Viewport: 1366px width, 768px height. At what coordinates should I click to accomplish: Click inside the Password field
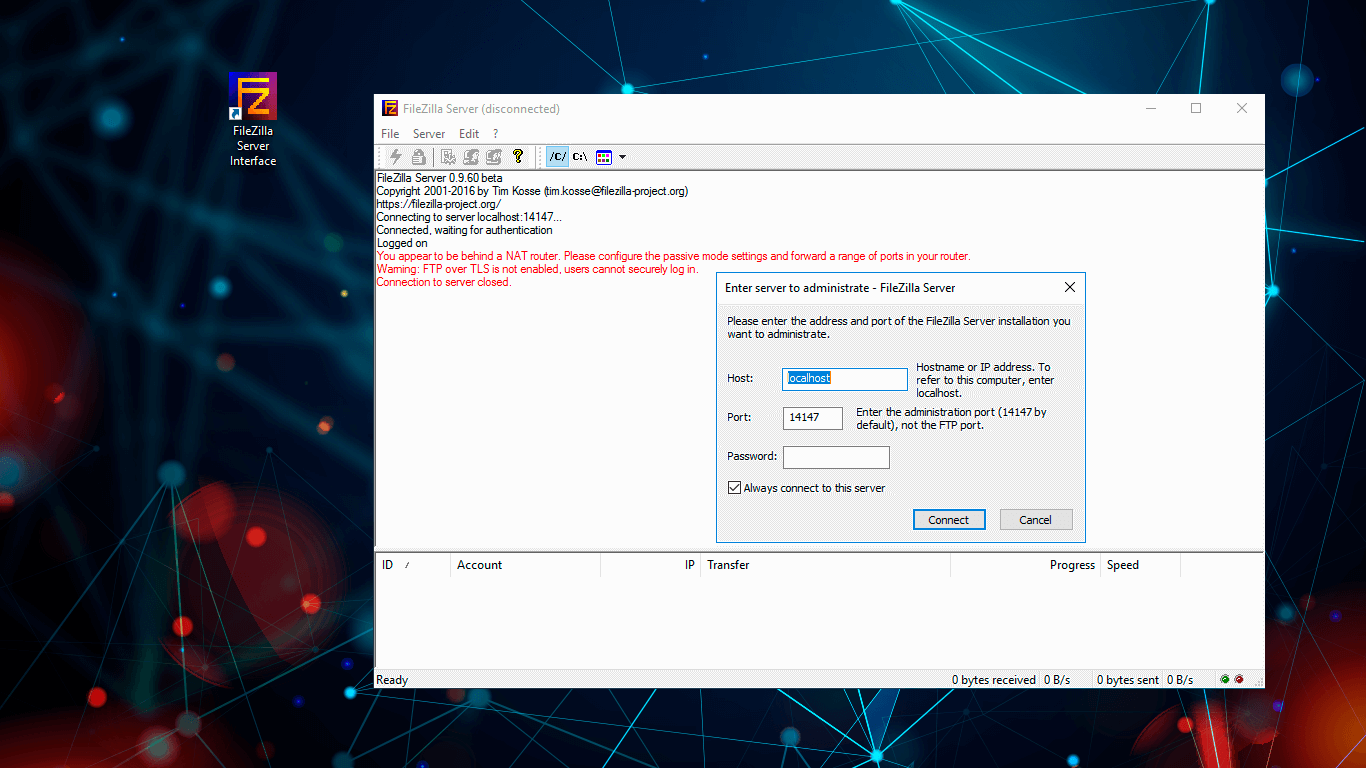tap(836, 457)
